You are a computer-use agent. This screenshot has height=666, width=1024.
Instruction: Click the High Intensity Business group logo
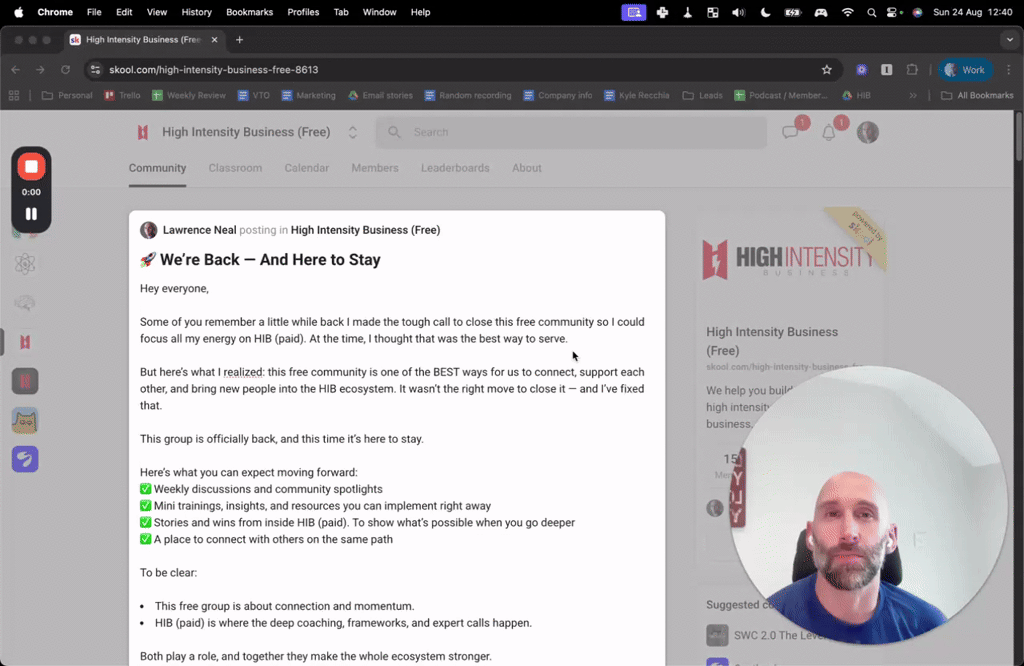(x=142, y=133)
